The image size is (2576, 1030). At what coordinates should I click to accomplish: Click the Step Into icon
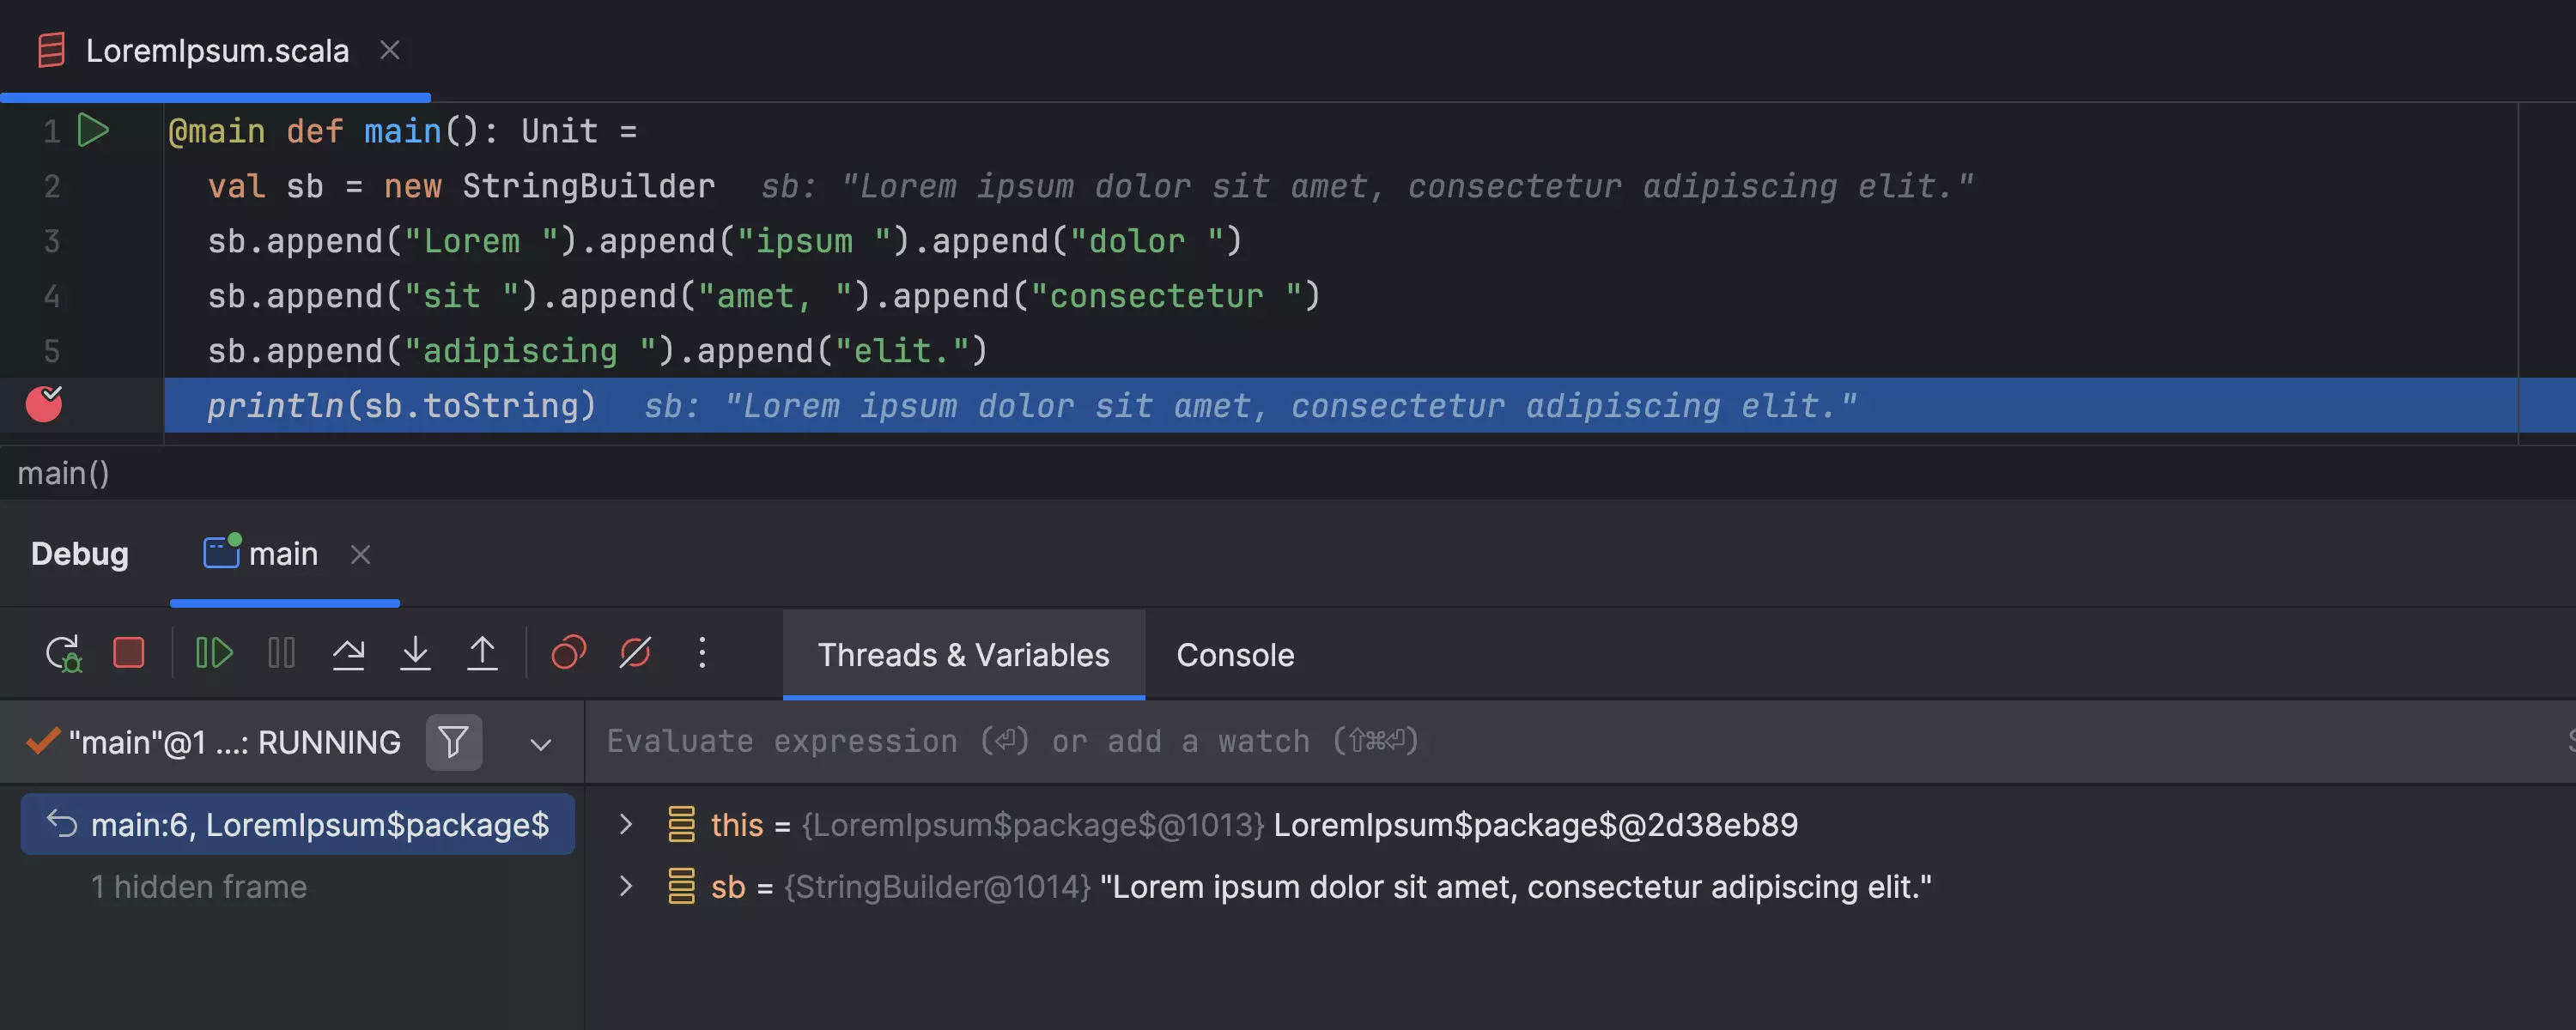click(415, 653)
